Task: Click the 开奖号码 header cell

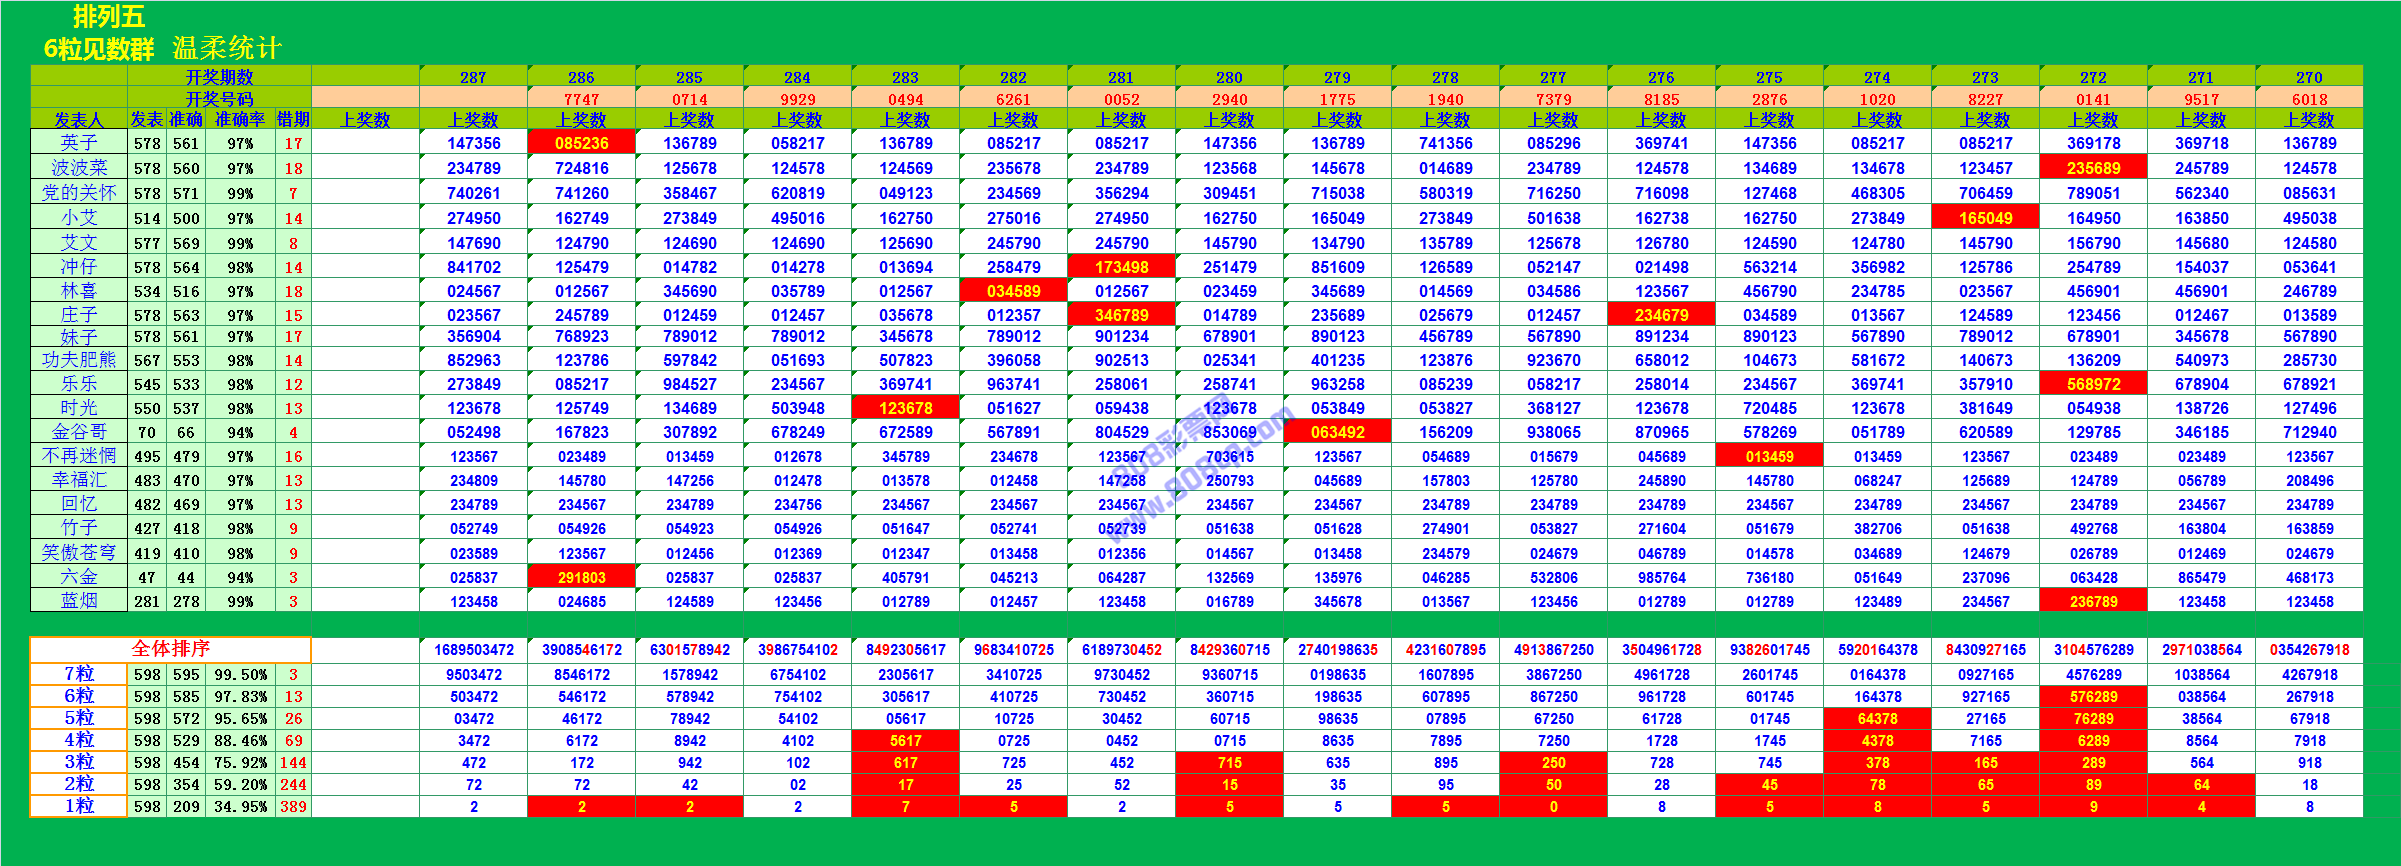Action: [219, 99]
